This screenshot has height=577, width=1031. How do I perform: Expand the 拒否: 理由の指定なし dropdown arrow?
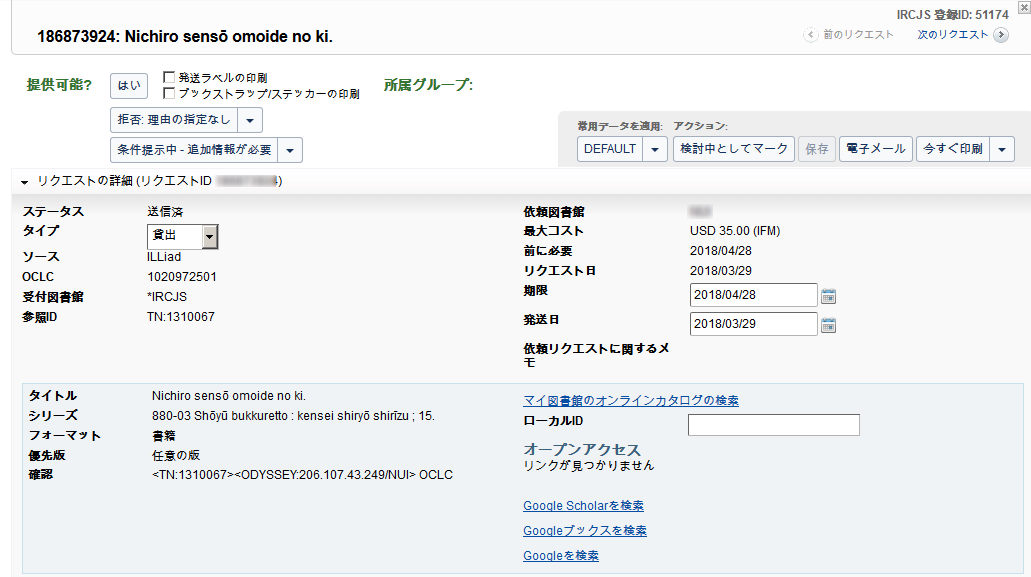tap(250, 121)
